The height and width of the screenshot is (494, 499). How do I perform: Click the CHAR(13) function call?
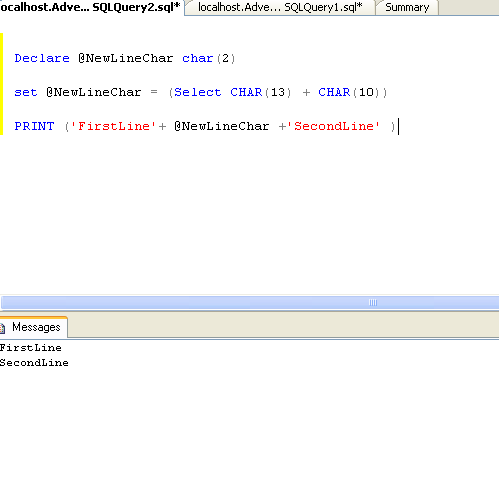click(261, 92)
